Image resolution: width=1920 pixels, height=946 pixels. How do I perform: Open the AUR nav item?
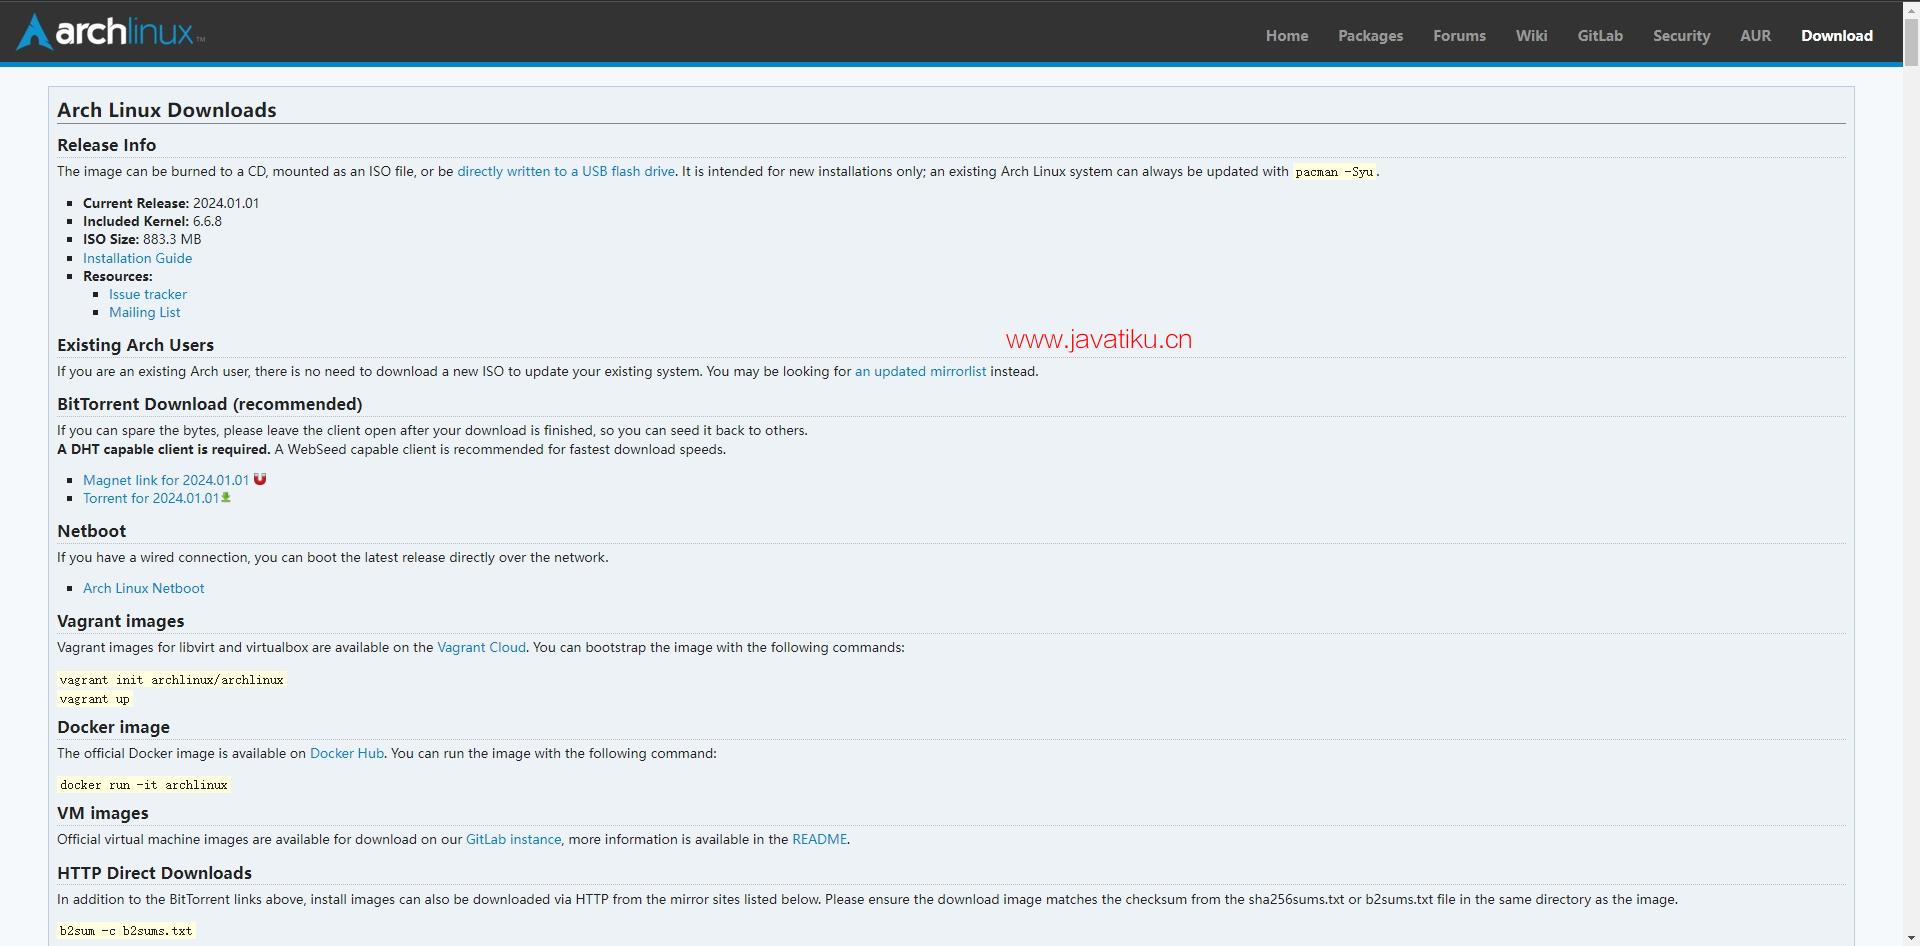(1755, 35)
